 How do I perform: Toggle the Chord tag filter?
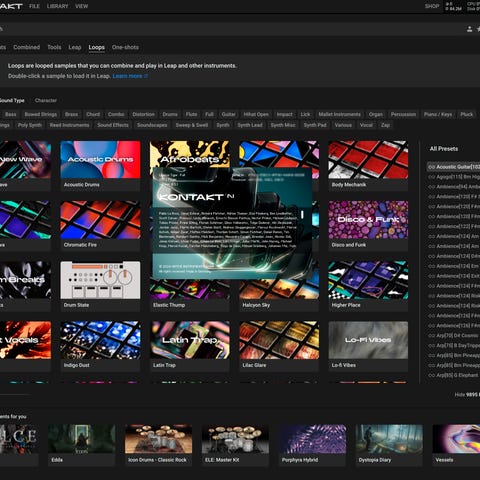(93, 114)
